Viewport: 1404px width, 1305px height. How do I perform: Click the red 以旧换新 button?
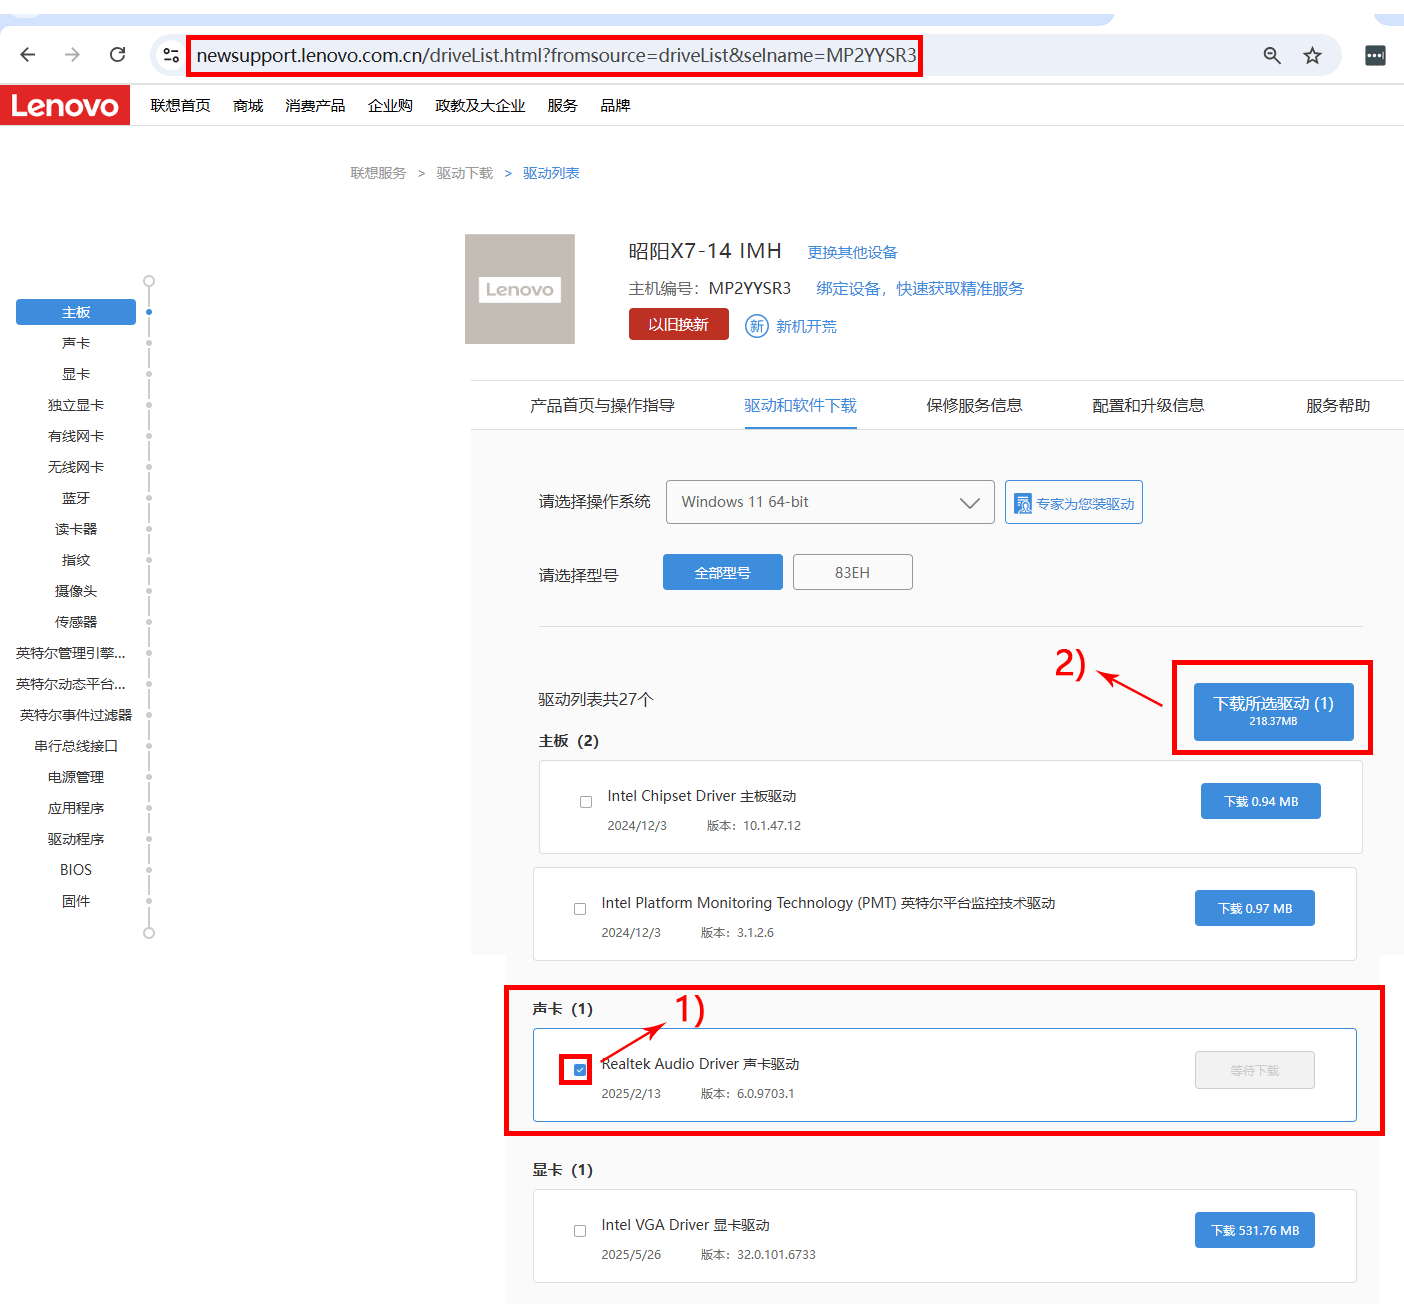678,324
